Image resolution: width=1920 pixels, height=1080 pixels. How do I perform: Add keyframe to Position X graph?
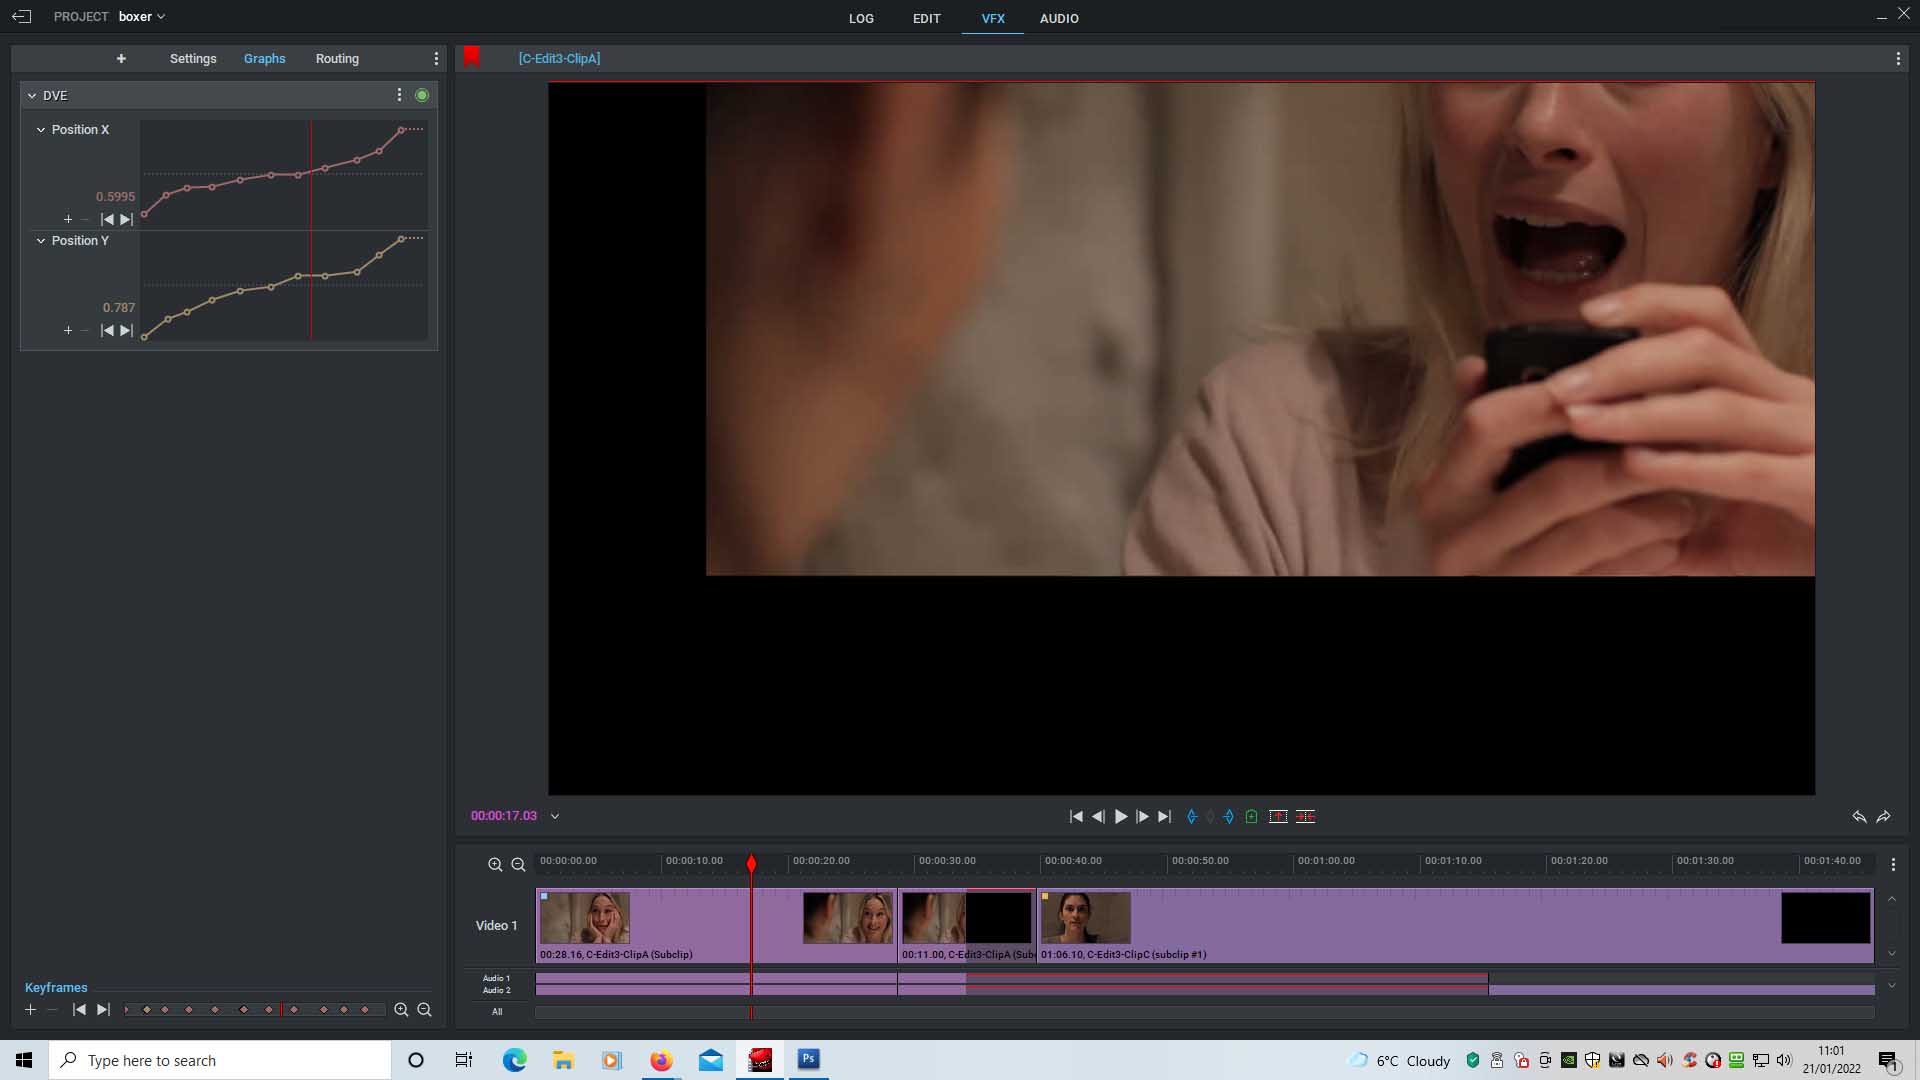click(x=68, y=219)
